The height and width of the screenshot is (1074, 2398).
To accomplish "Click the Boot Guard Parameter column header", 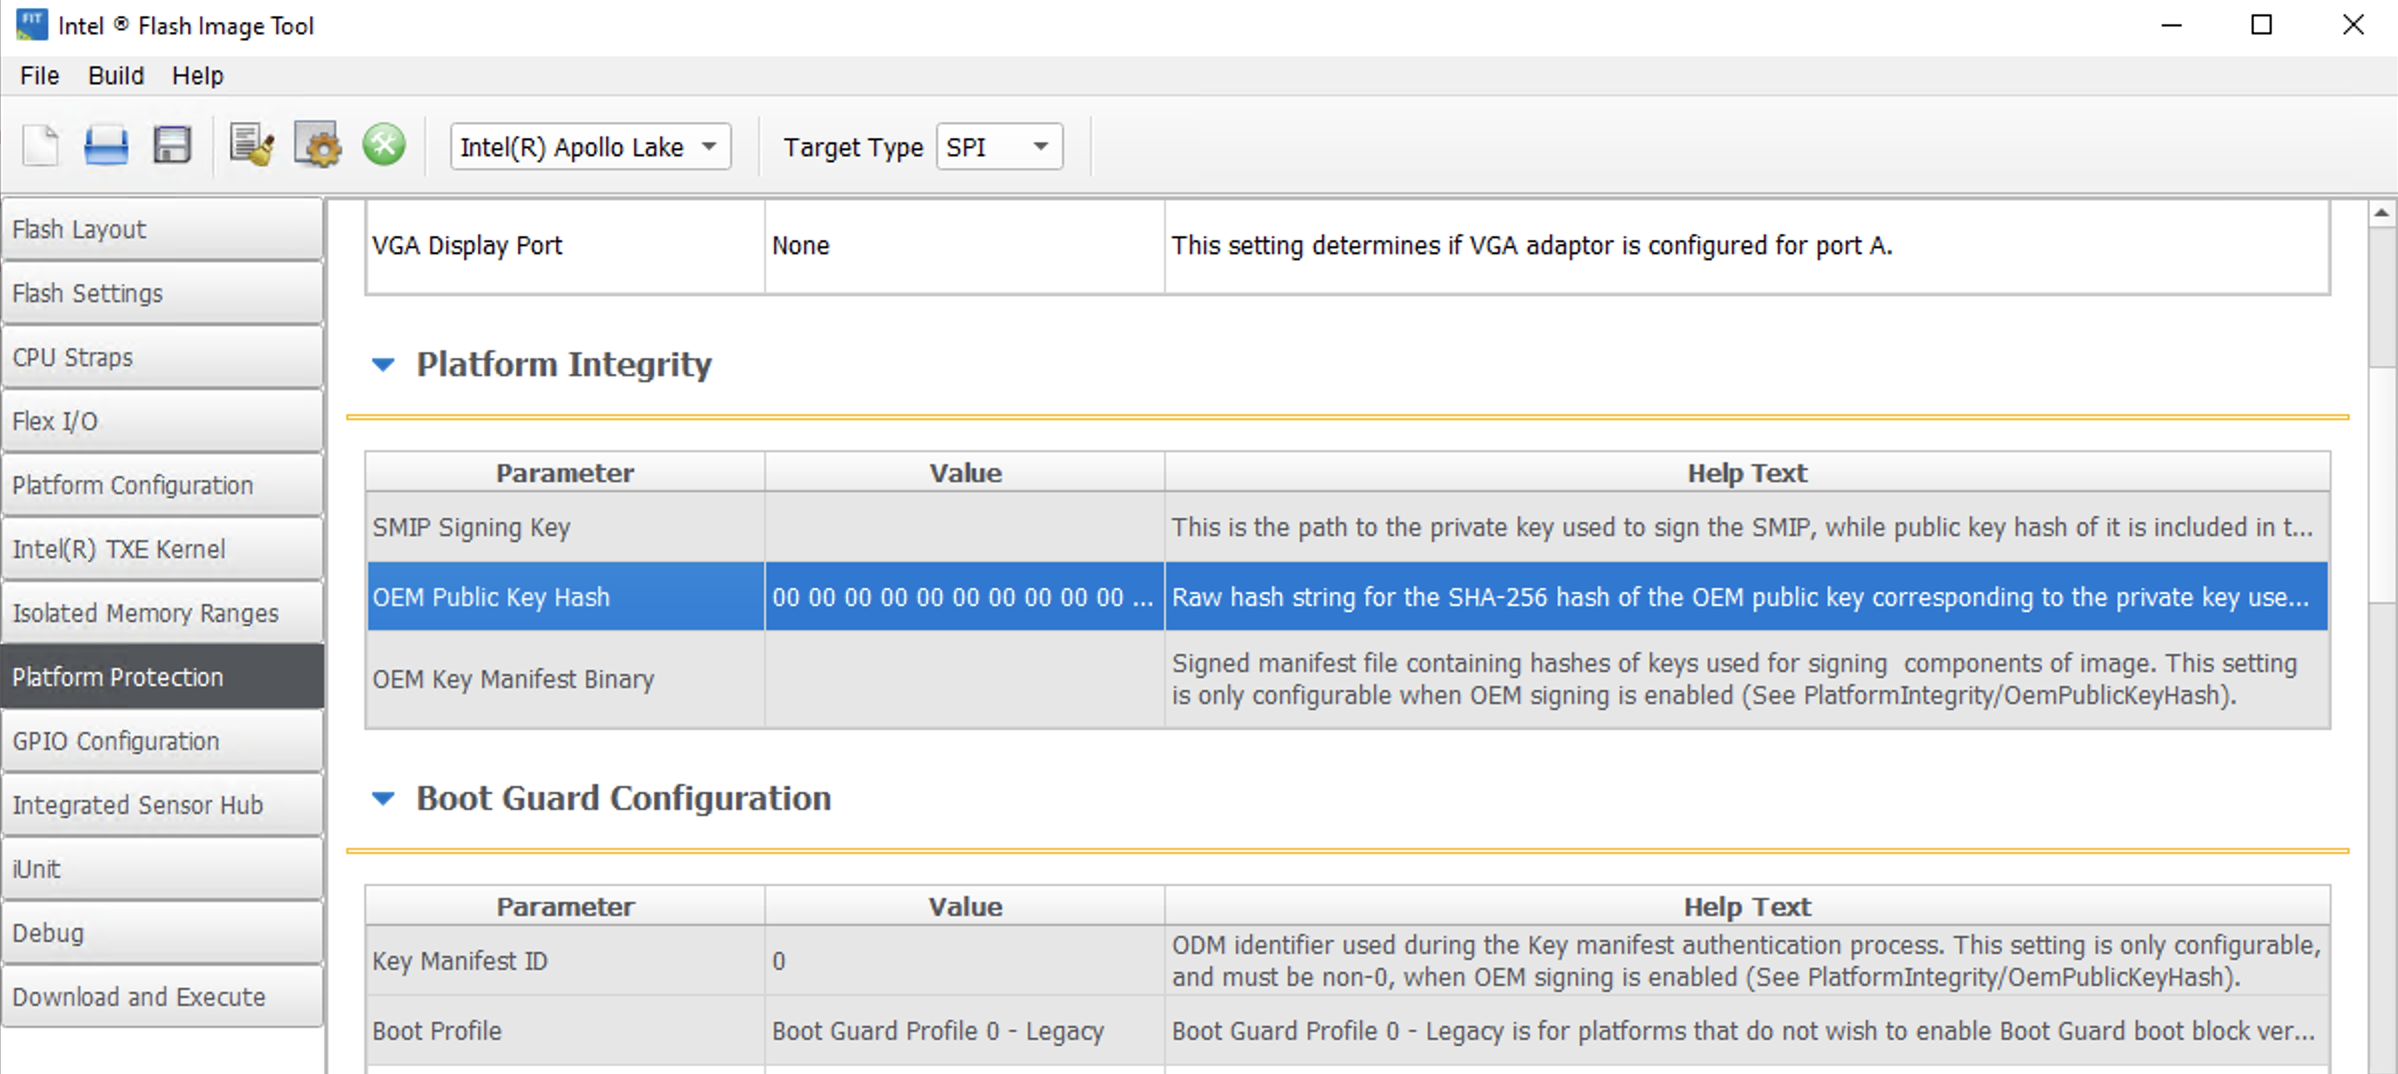I will click(x=566, y=907).
